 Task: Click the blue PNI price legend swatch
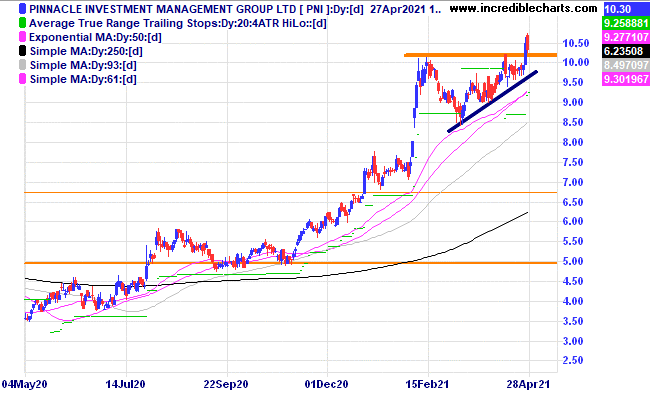coord(22,9)
